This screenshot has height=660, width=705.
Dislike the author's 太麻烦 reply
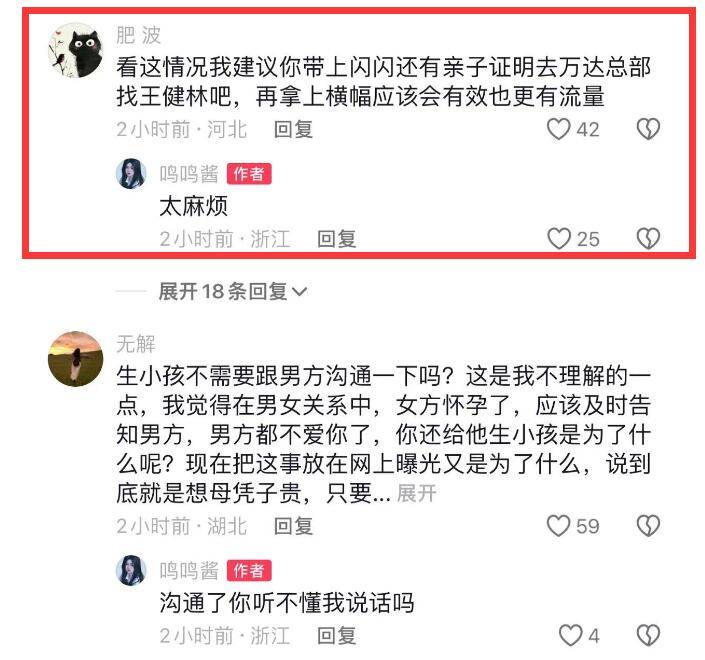coord(648,238)
